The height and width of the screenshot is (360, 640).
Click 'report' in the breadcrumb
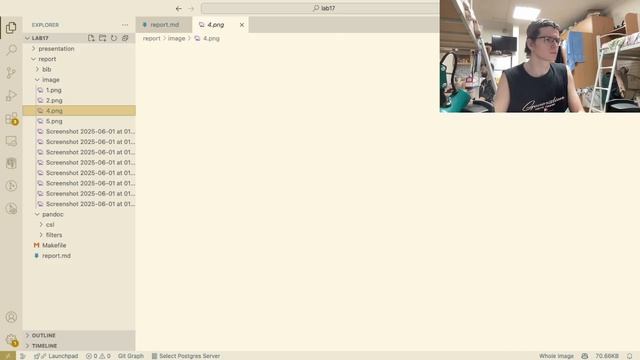(151, 38)
